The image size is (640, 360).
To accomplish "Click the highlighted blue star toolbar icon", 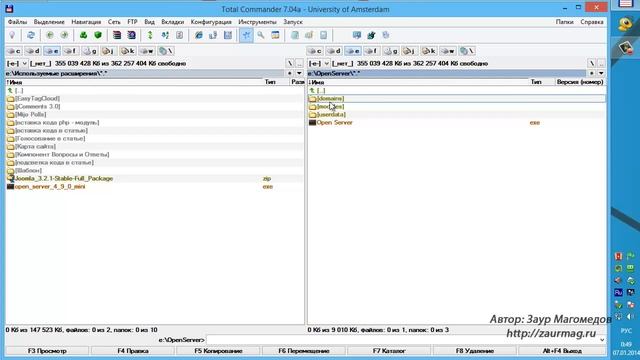I will click(x=246, y=35).
